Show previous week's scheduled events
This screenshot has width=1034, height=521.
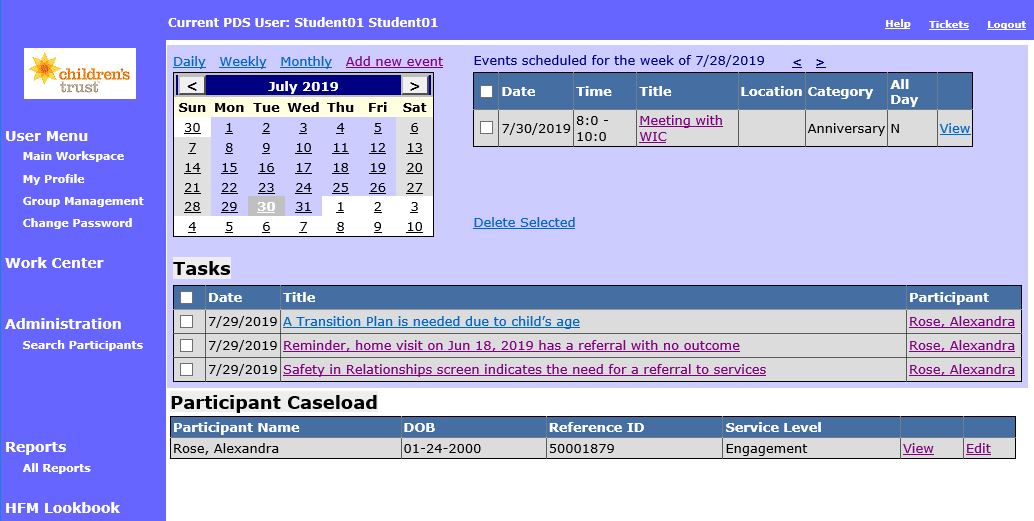tap(797, 62)
